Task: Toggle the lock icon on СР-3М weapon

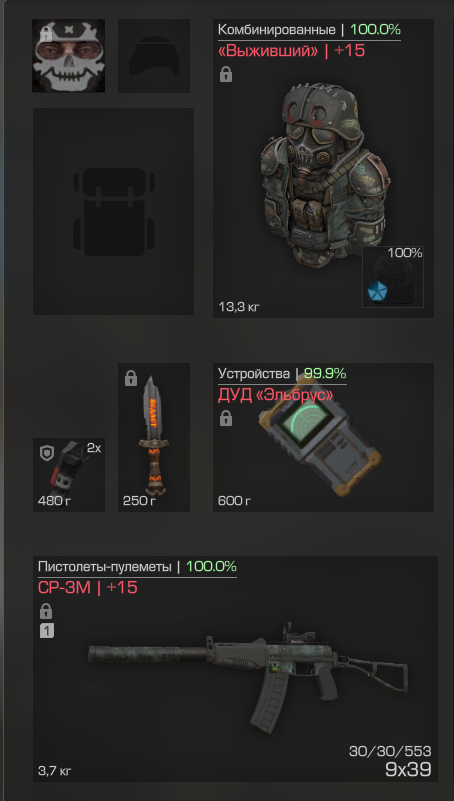Action: point(46,611)
